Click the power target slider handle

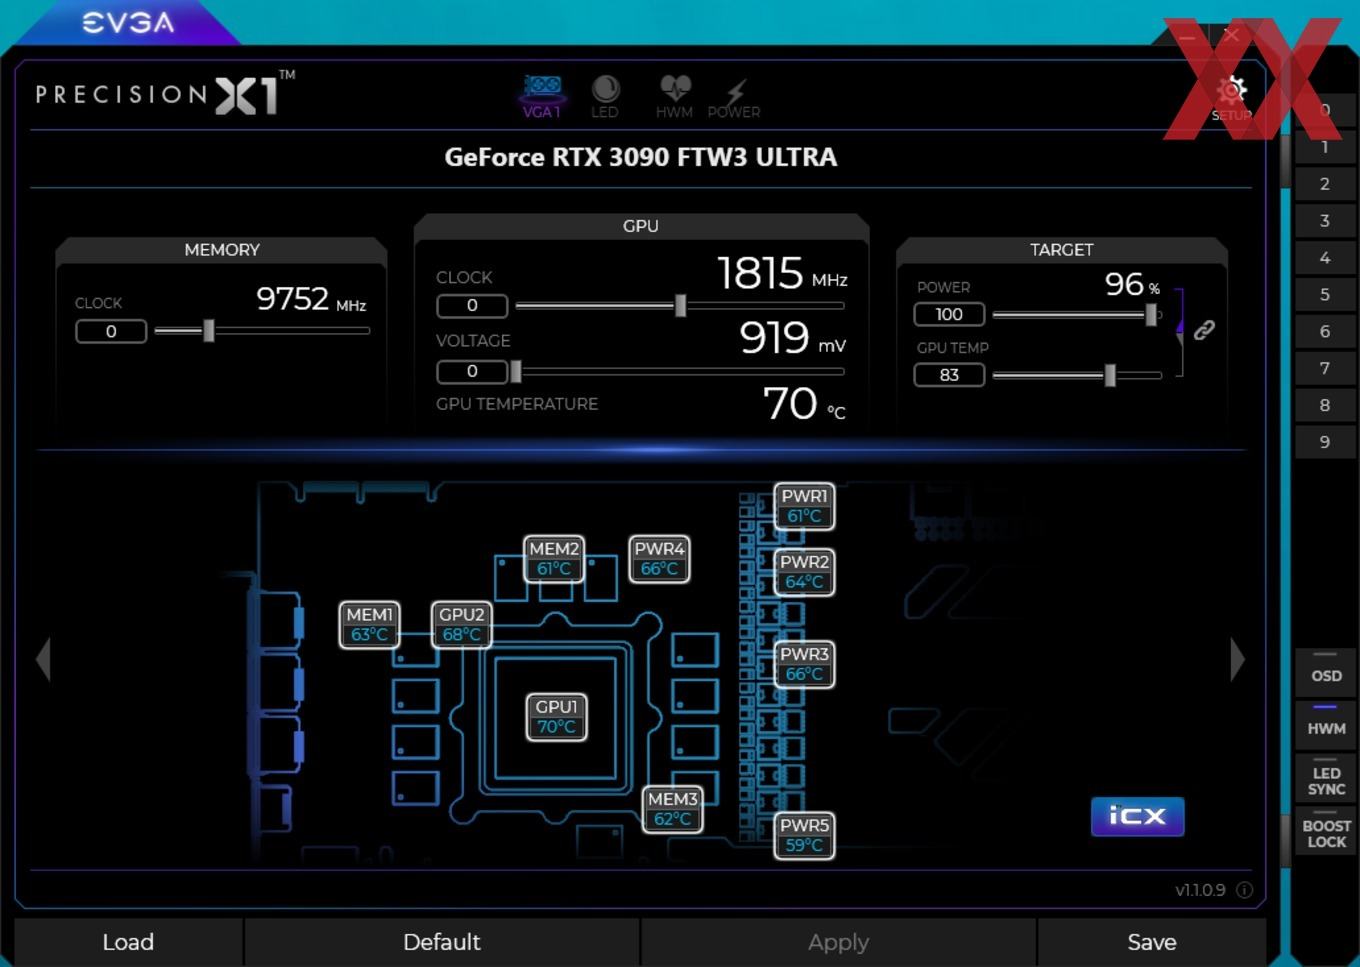pyautogui.click(x=1151, y=314)
